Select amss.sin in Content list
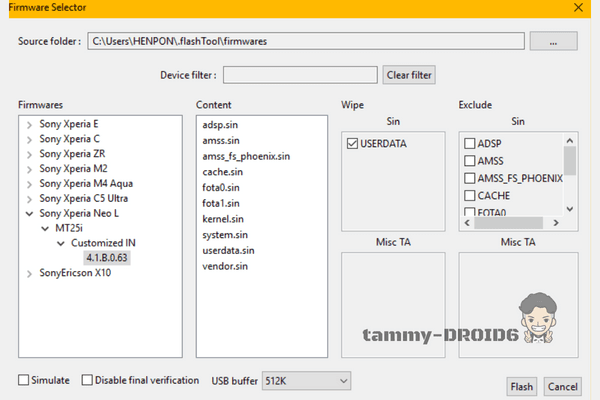Image resolution: width=600 pixels, height=400 pixels. pyautogui.click(x=221, y=140)
